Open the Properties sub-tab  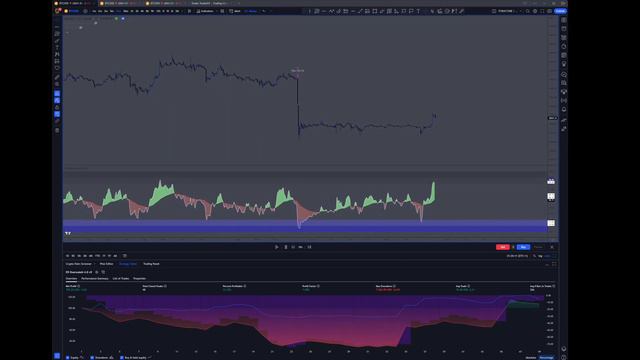pos(139,278)
